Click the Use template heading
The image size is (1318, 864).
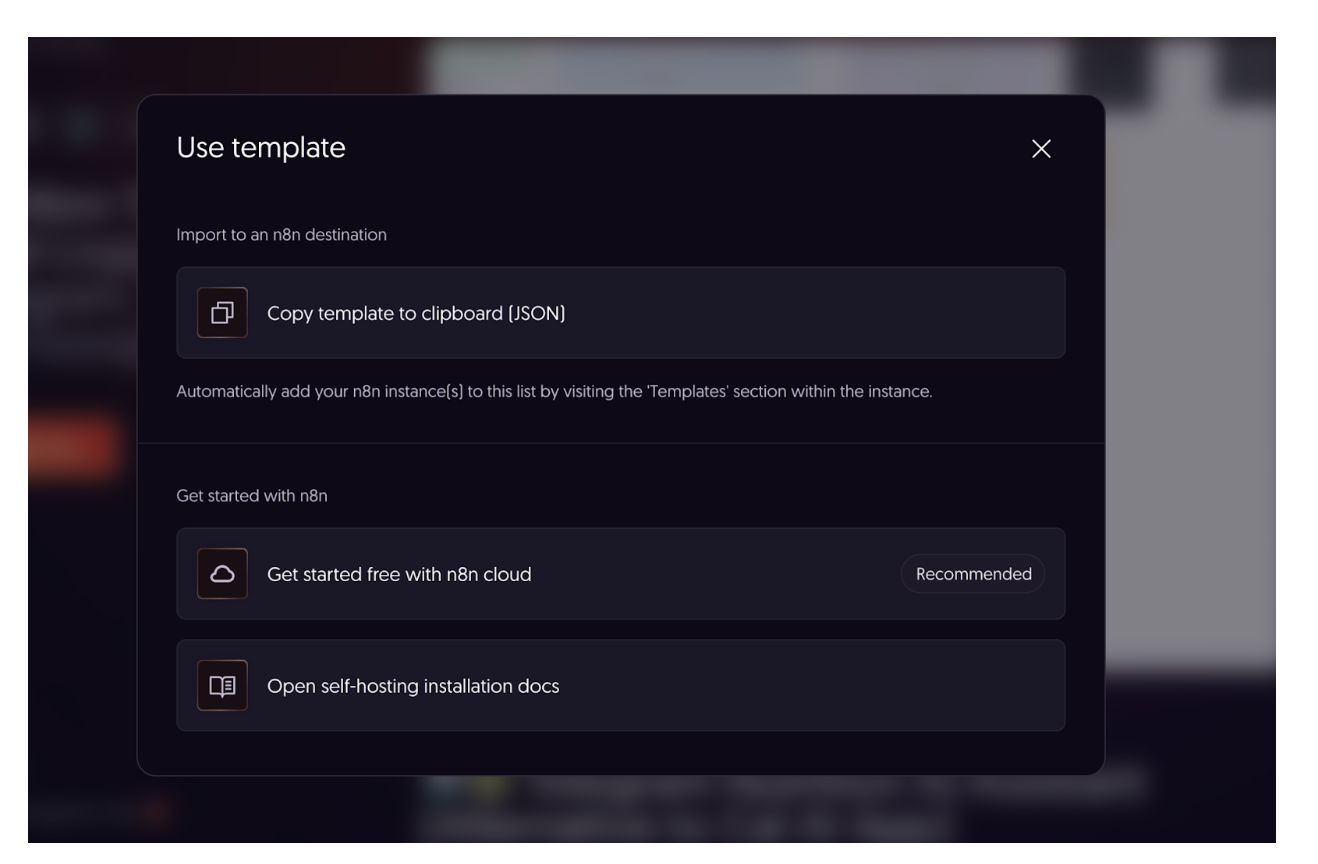261,148
